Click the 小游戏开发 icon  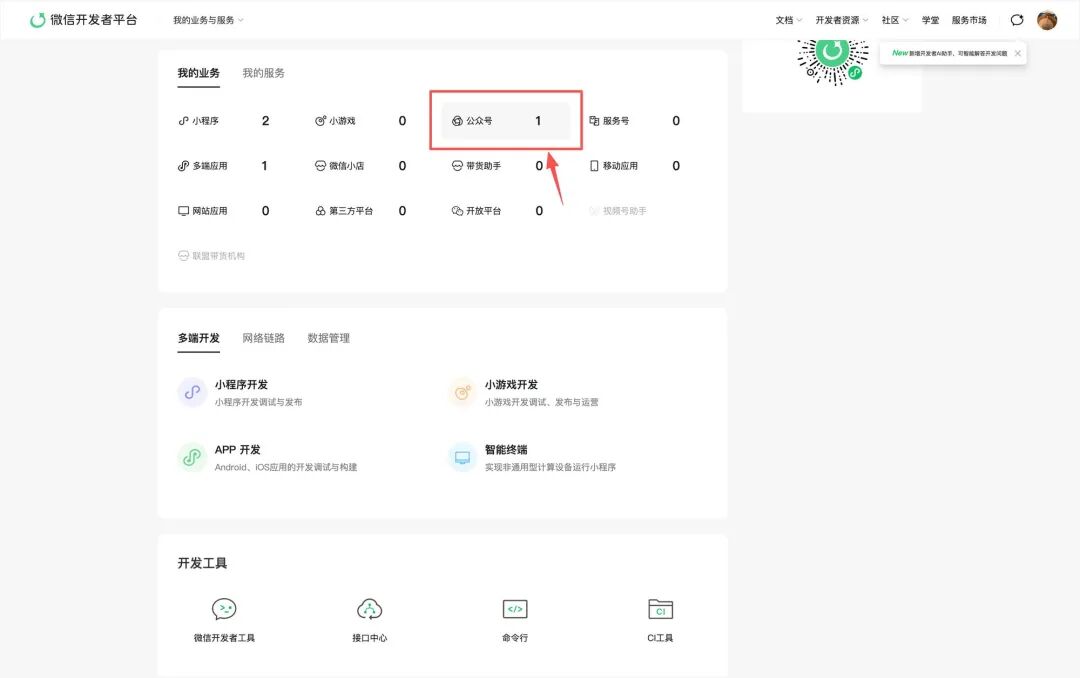(x=462, y=392)
